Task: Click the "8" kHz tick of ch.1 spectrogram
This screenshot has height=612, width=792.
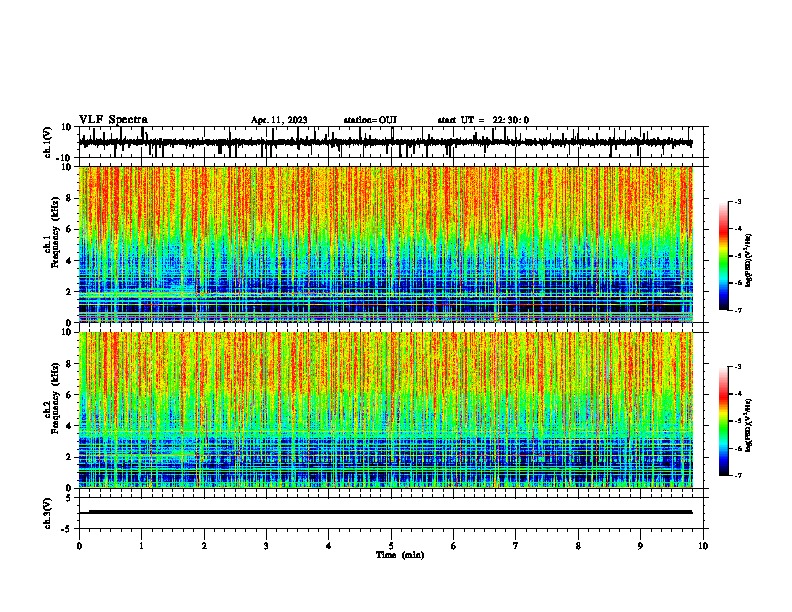Action: click(x=69, y=198)
